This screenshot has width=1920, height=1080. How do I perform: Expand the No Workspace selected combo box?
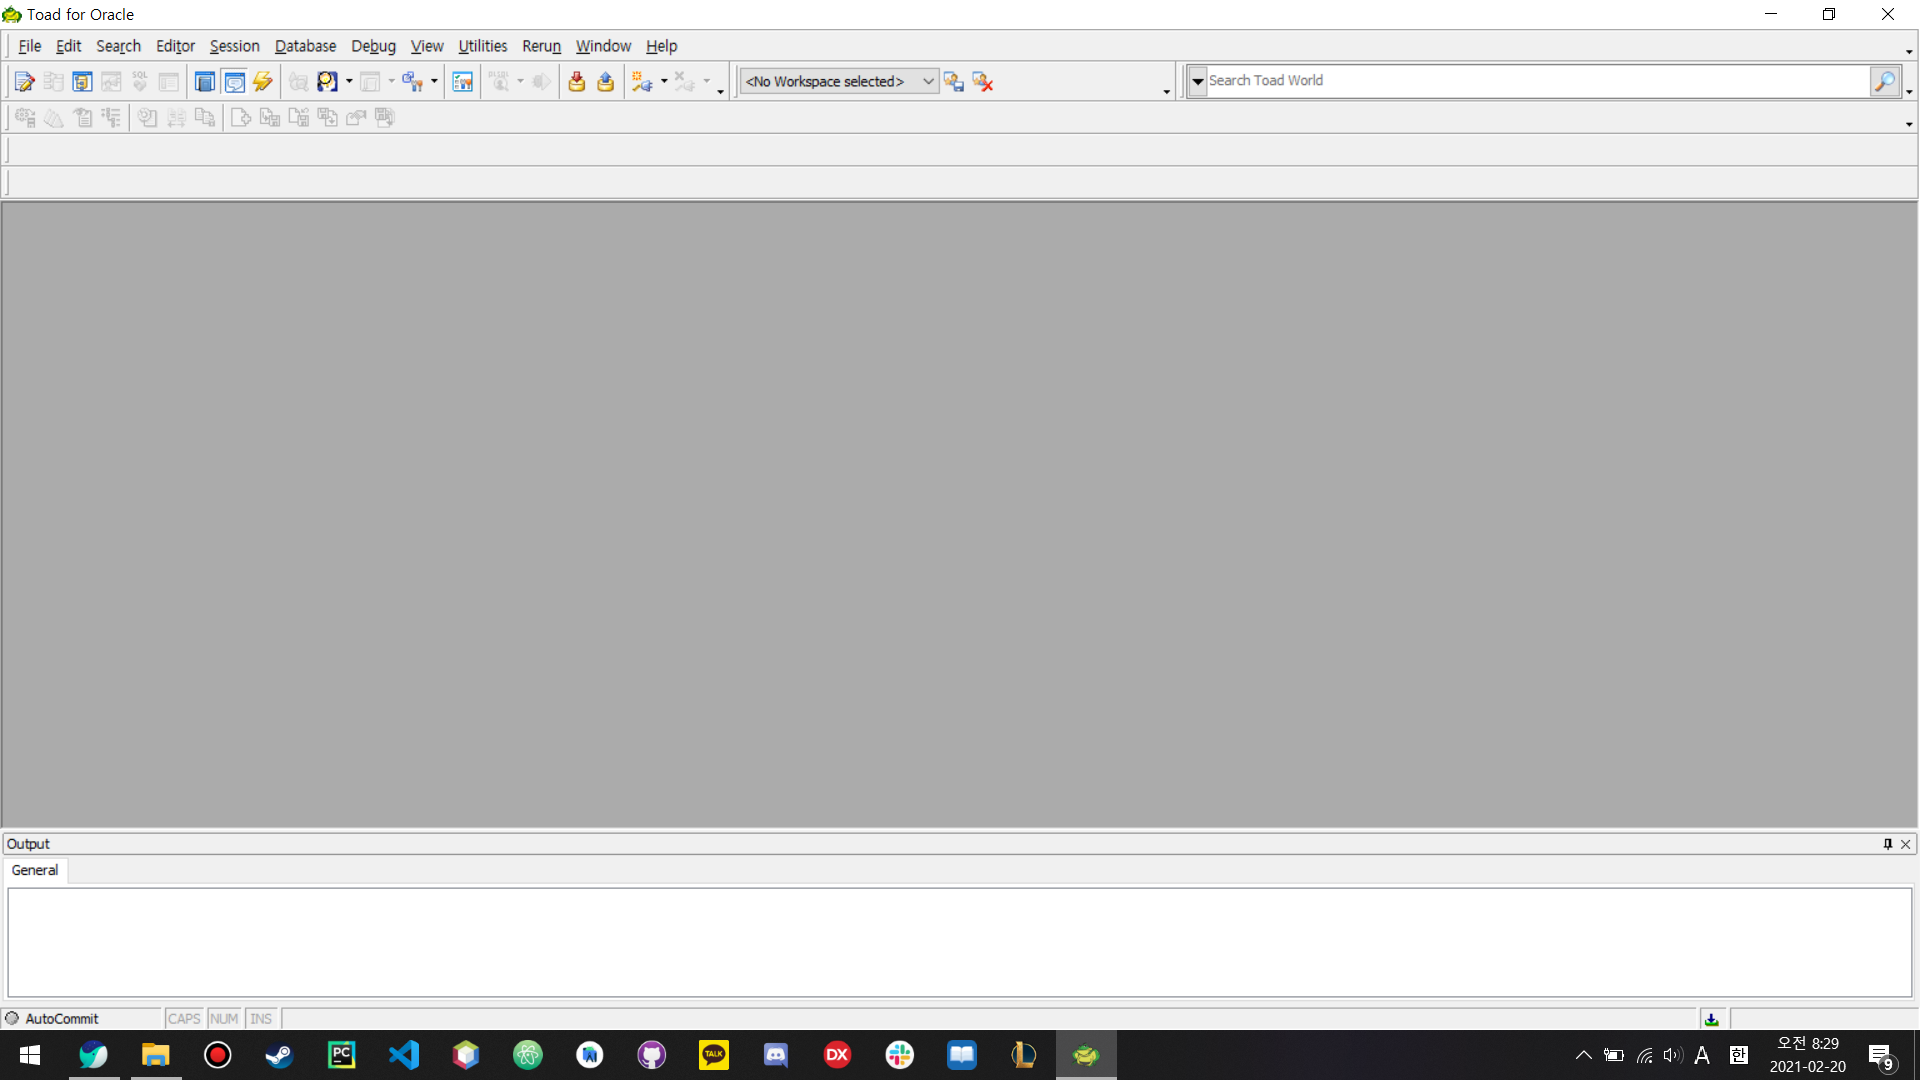[x=928, y=82]
